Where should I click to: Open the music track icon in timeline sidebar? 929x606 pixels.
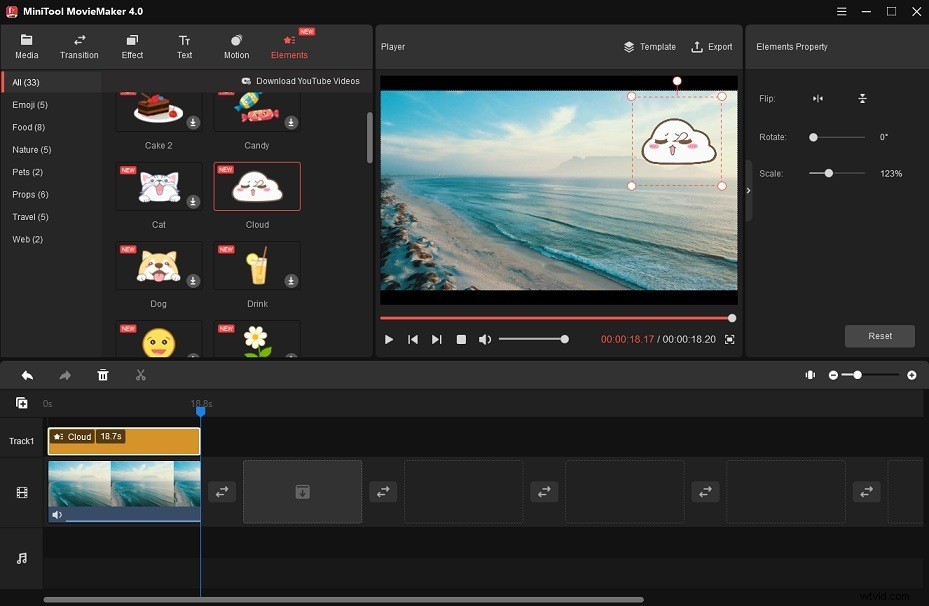pyautogui.click(x=20, y=558)
